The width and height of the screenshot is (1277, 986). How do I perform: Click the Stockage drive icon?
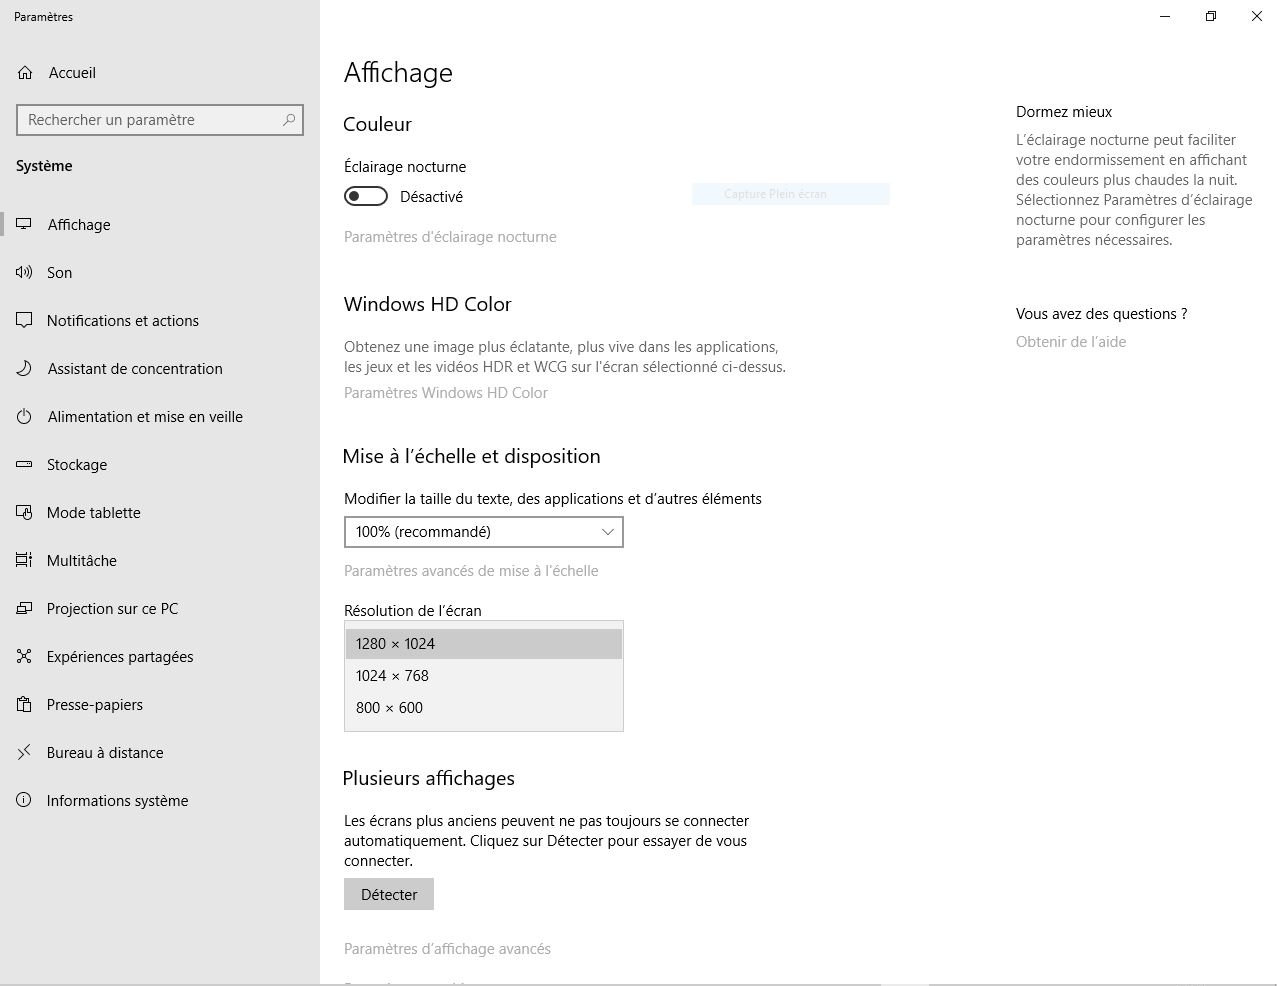pos(24,465)
